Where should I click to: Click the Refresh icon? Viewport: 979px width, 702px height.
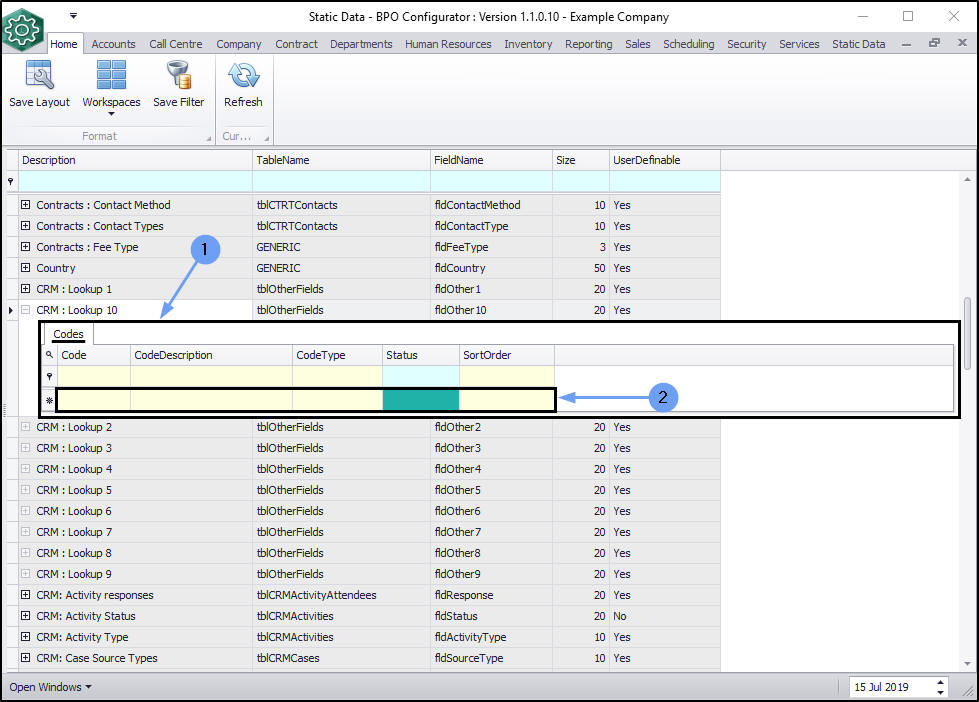click(243, 76)
